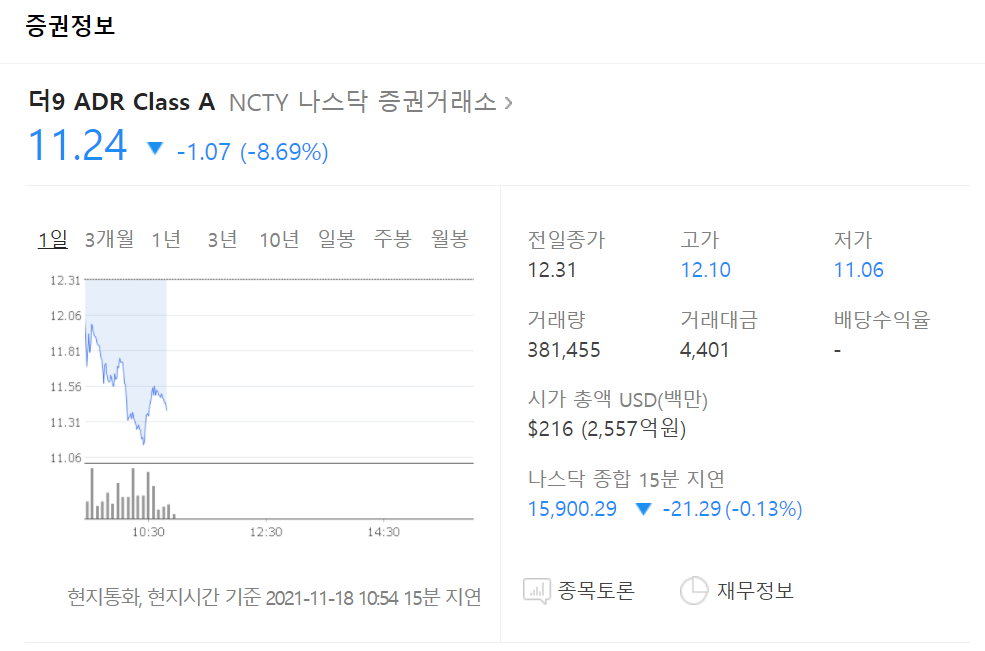This screenshot has width=985, height=651.
Task: Select the 1일 chart tab
Action: point(53,239)
